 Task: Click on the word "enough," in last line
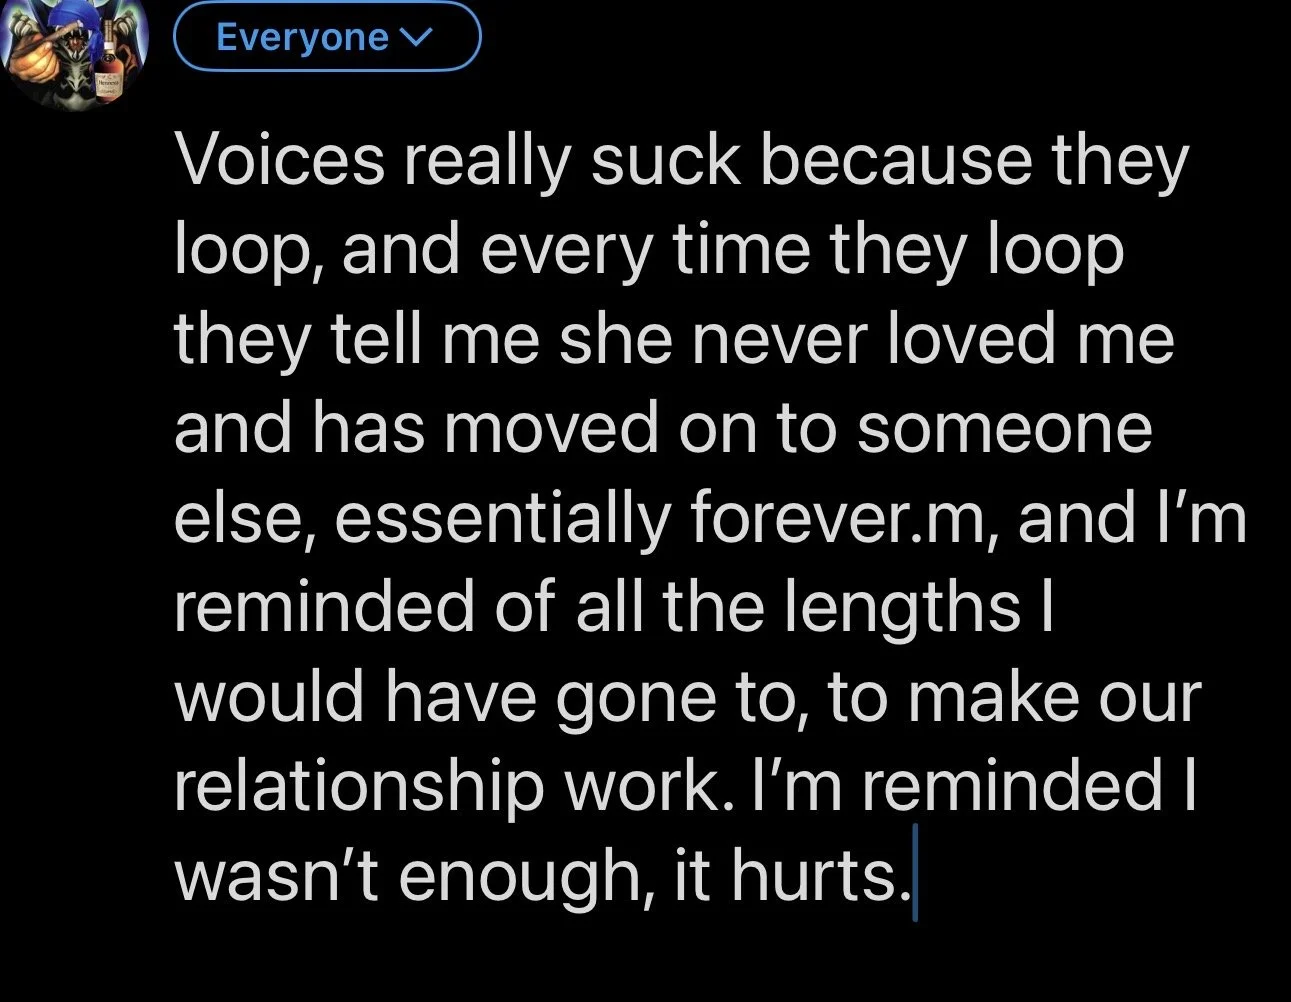click(526, 876)
